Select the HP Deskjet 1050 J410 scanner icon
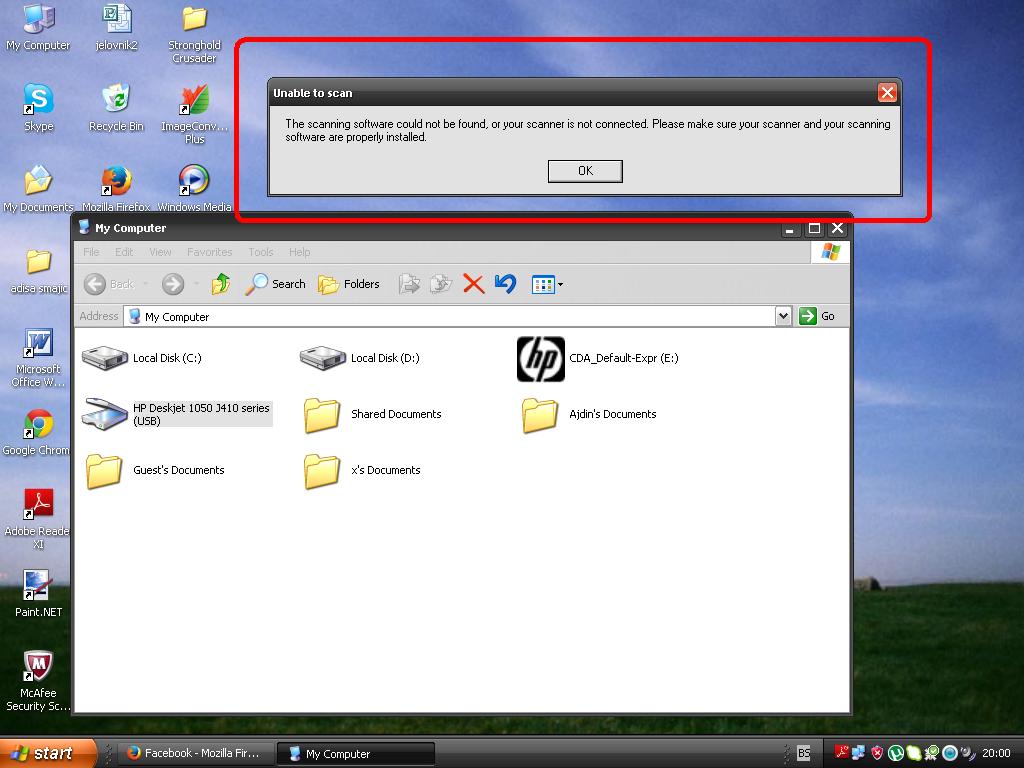Screen dimensions: 1024x768 pyautogui.click(x=104, y=414)
